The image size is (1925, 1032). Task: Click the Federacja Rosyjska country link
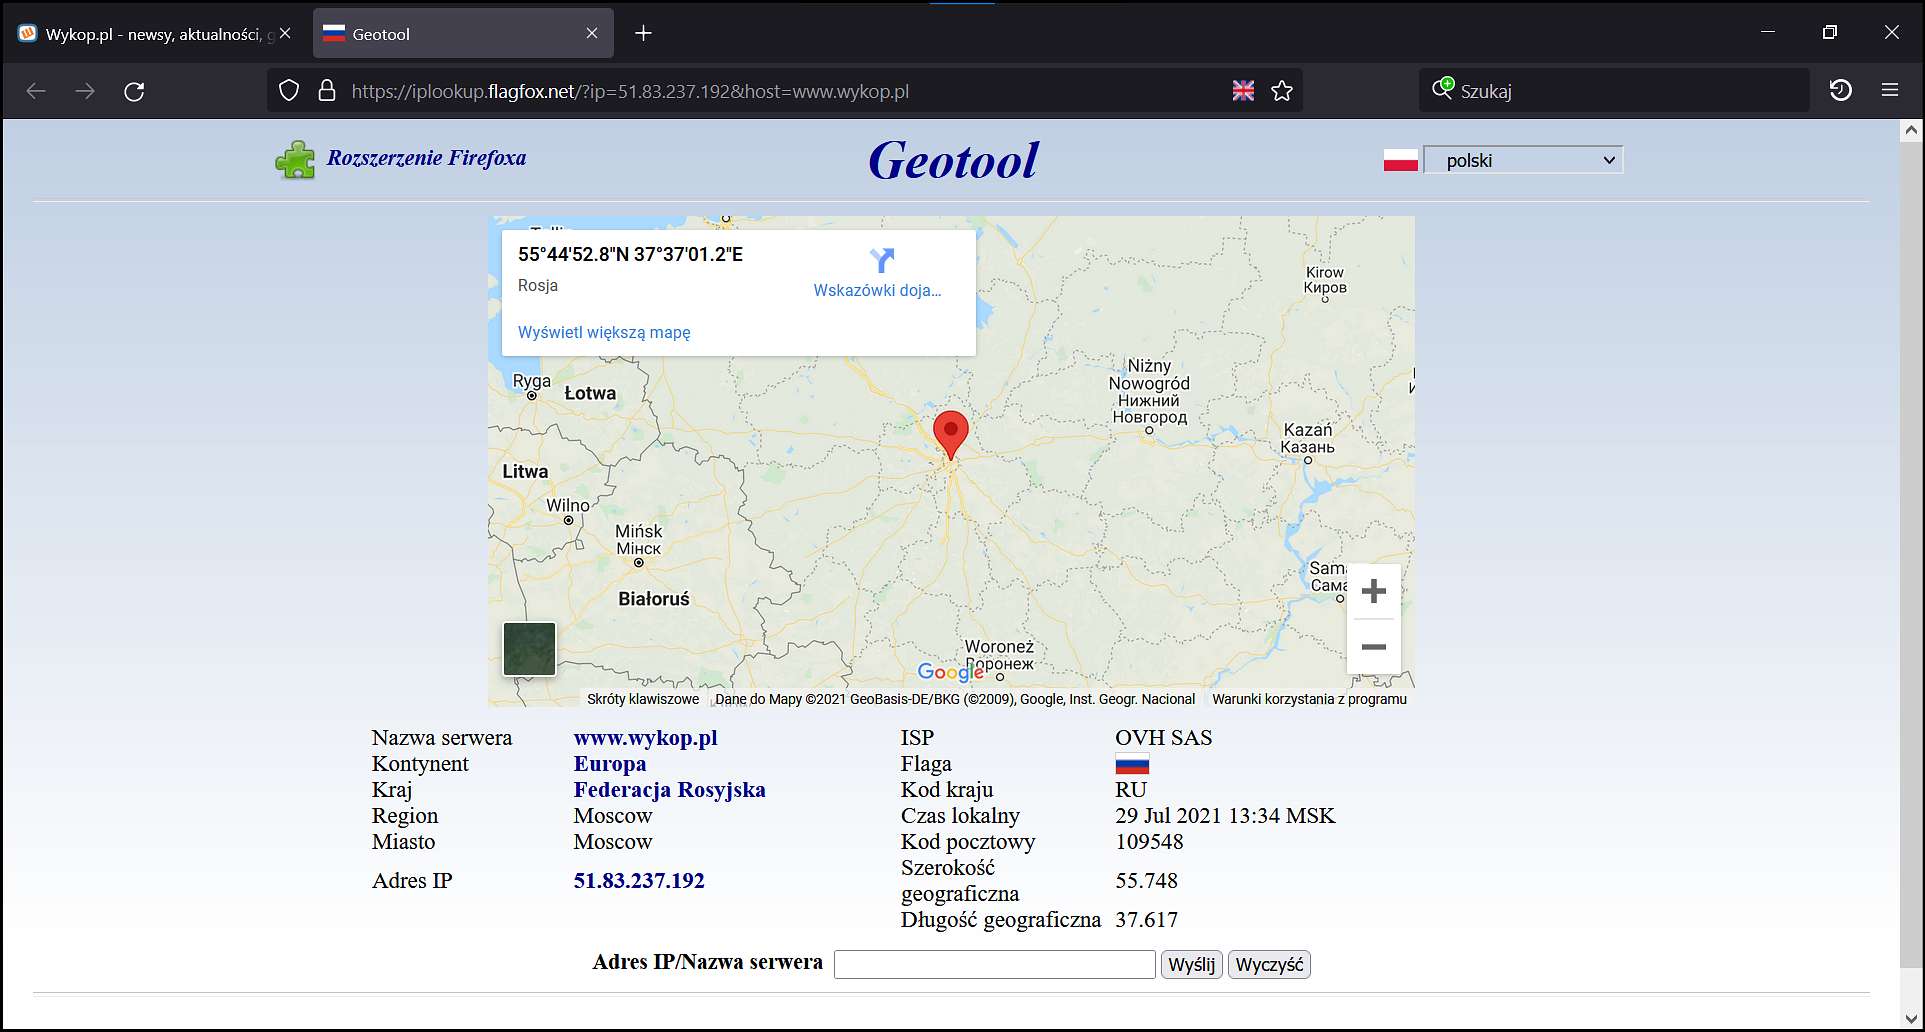pos(670,790)
